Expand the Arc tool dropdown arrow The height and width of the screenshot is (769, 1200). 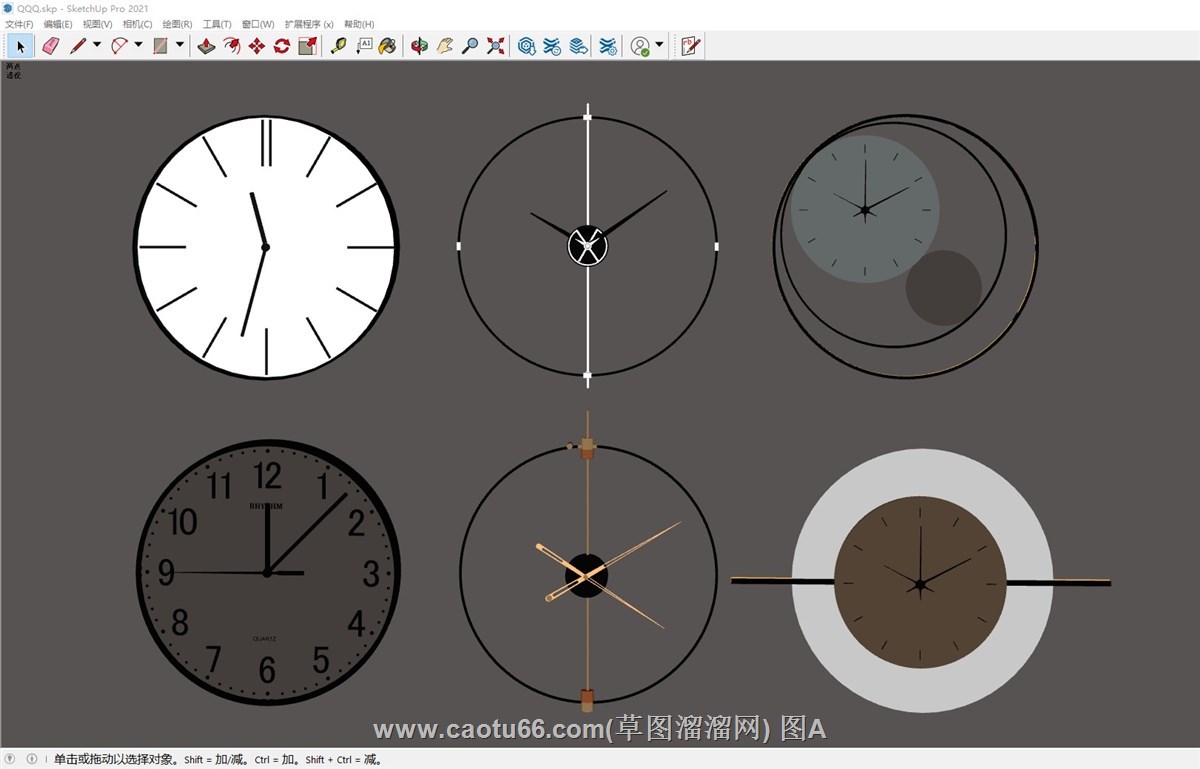[x=138, y=45]
